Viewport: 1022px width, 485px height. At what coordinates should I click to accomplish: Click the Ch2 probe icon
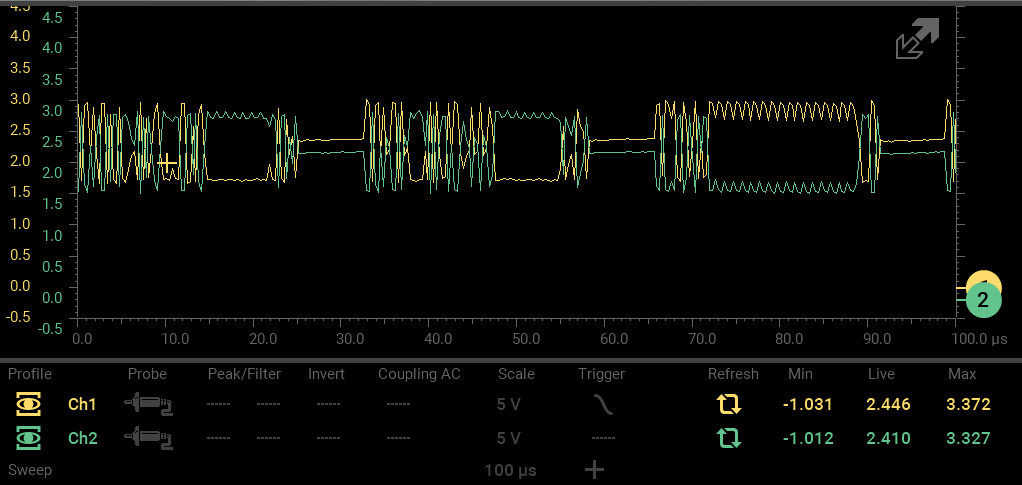pyautogui.click(x=147, y=438)
